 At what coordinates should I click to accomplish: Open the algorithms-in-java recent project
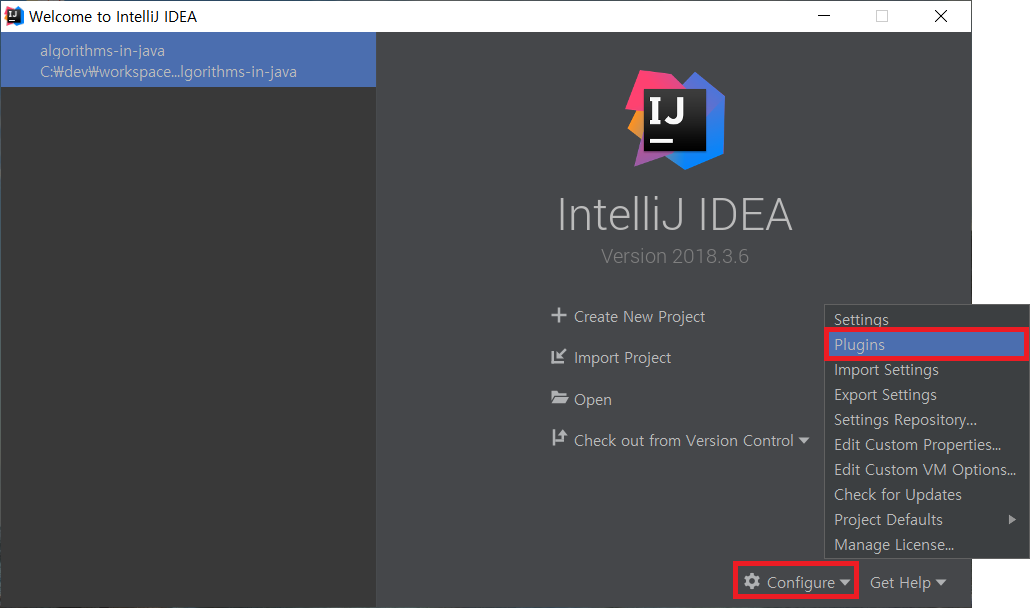[x=188, y=60]
